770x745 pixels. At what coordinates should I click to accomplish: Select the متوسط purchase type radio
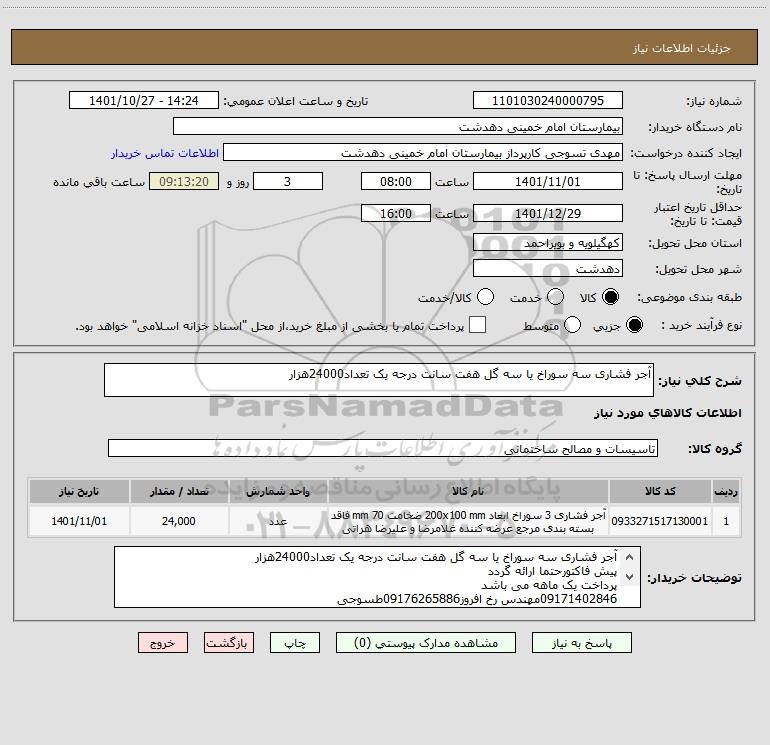point(573,325)
